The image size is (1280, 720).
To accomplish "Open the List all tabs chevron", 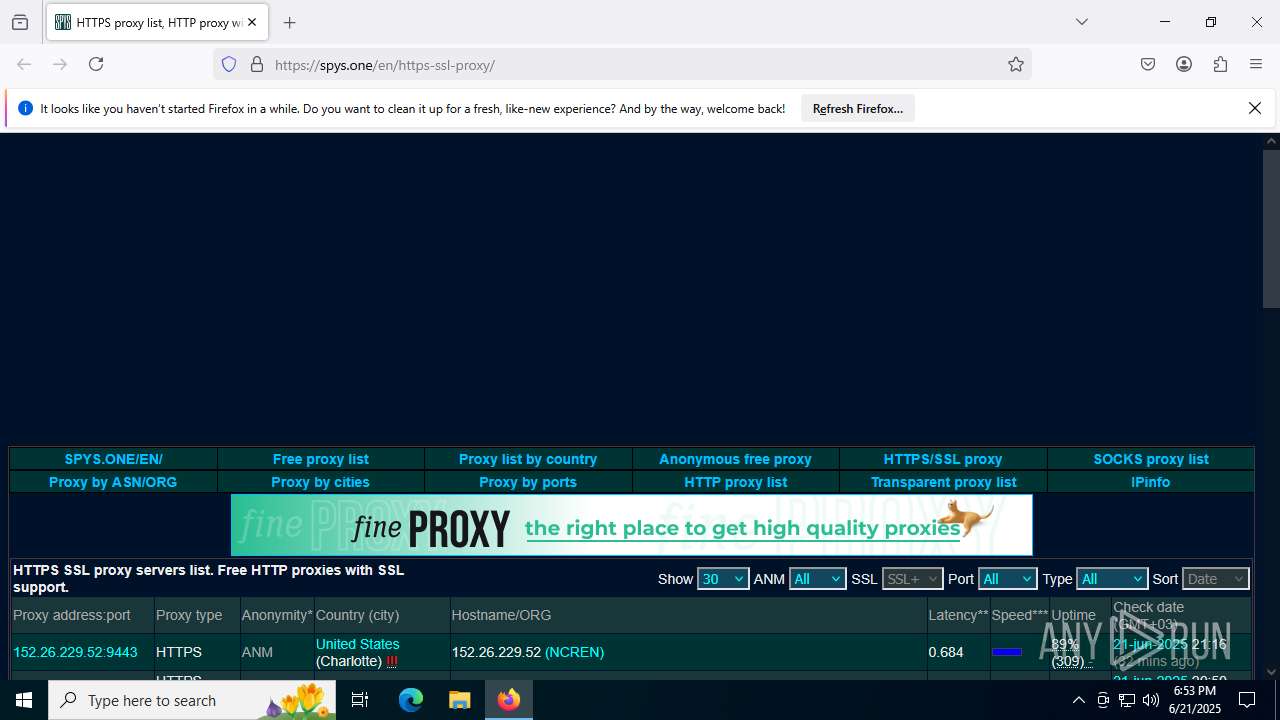I will coord(1081,22).
